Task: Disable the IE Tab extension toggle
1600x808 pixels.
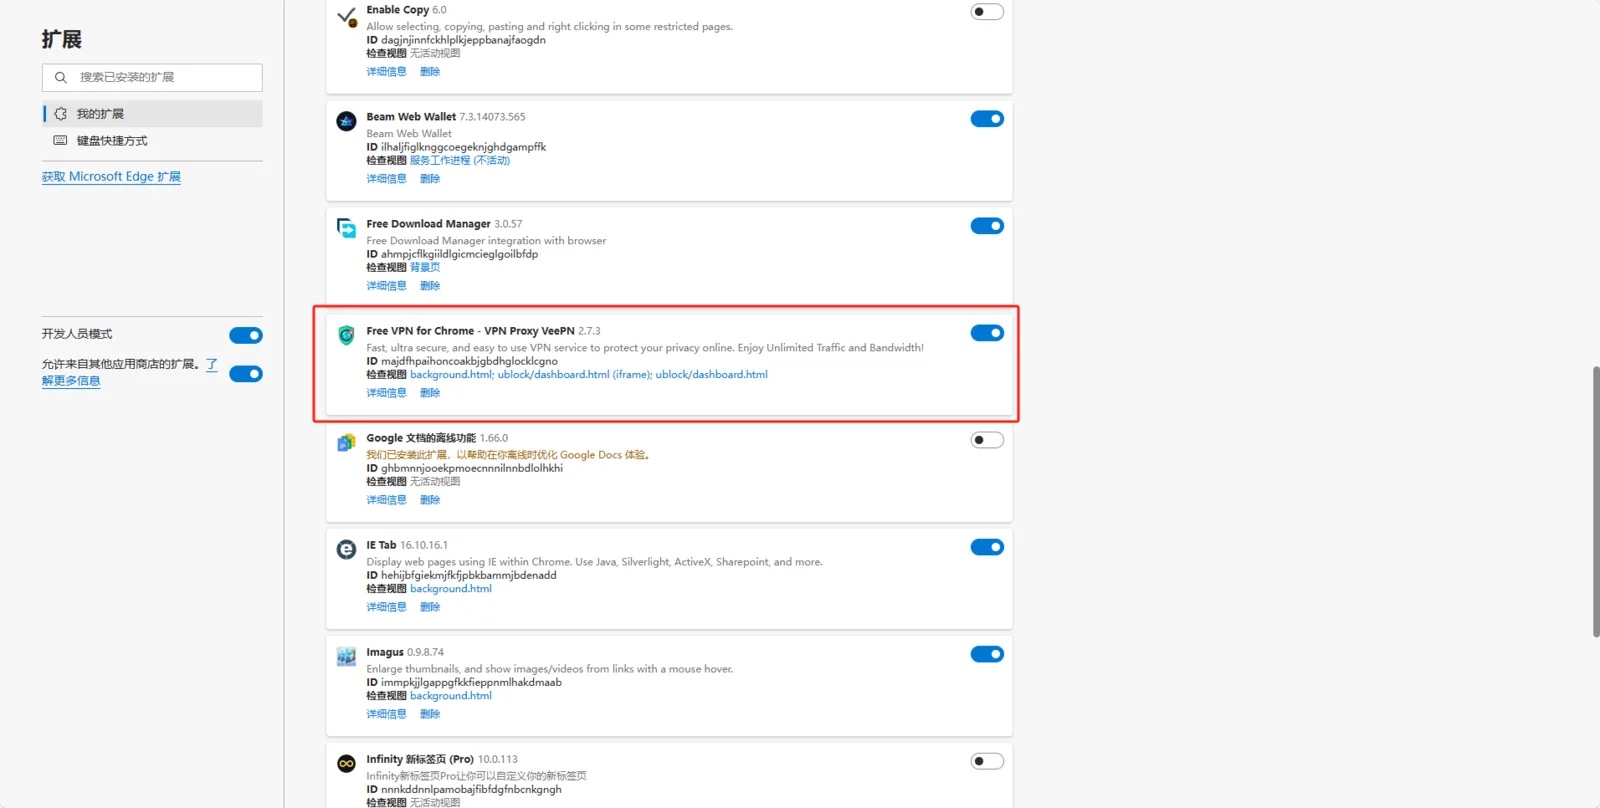Action: [x=987, y=547]
